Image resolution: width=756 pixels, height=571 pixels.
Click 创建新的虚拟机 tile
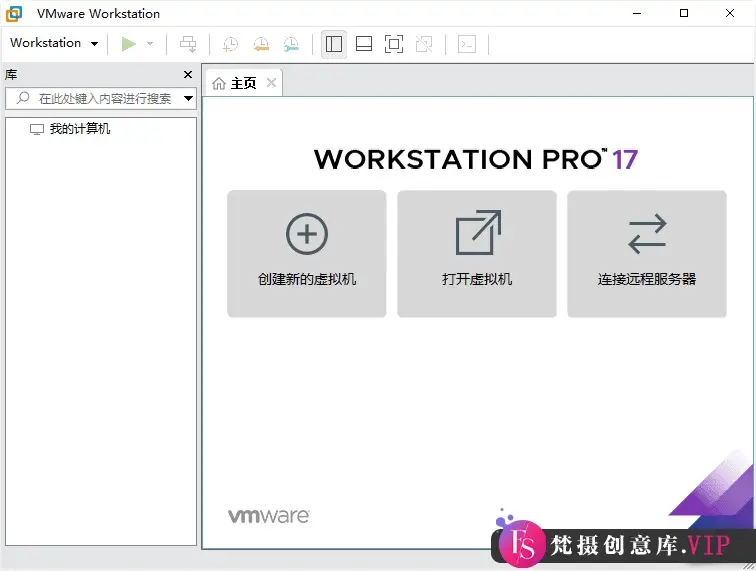(307, 254)
